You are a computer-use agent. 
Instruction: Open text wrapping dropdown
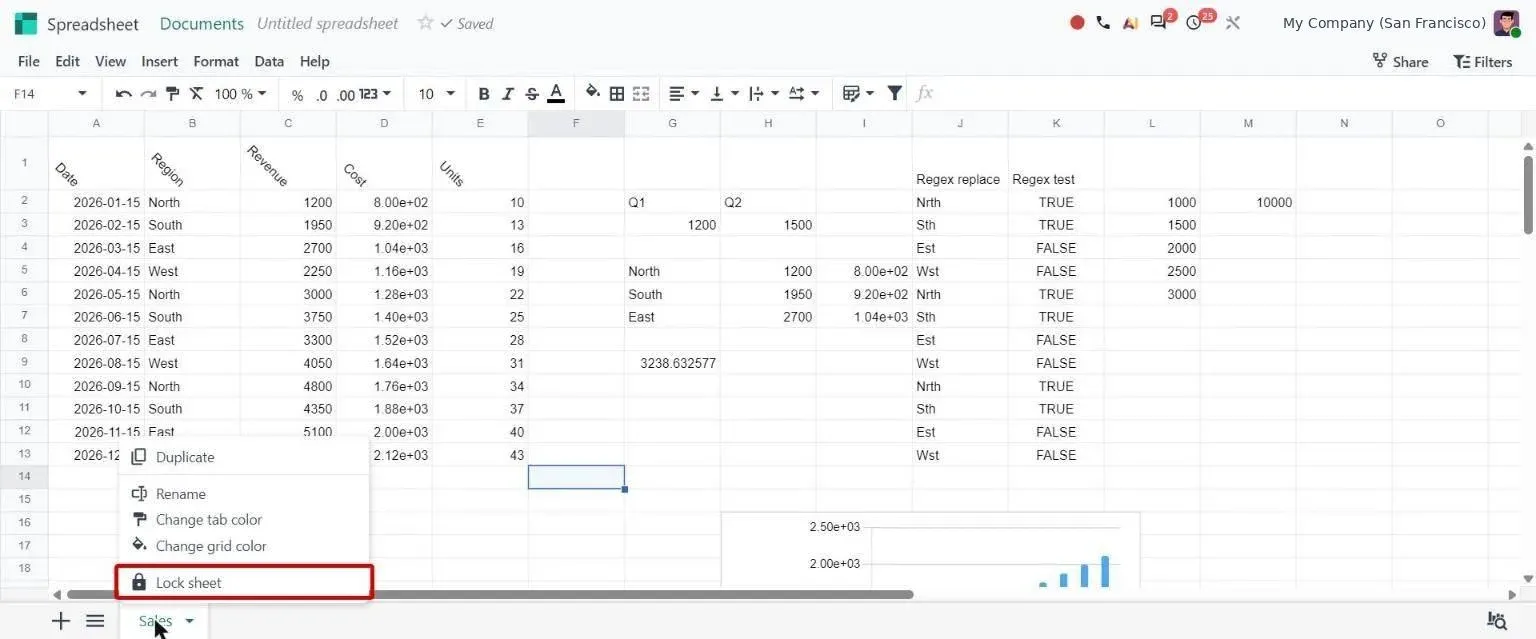pos(764,94)
